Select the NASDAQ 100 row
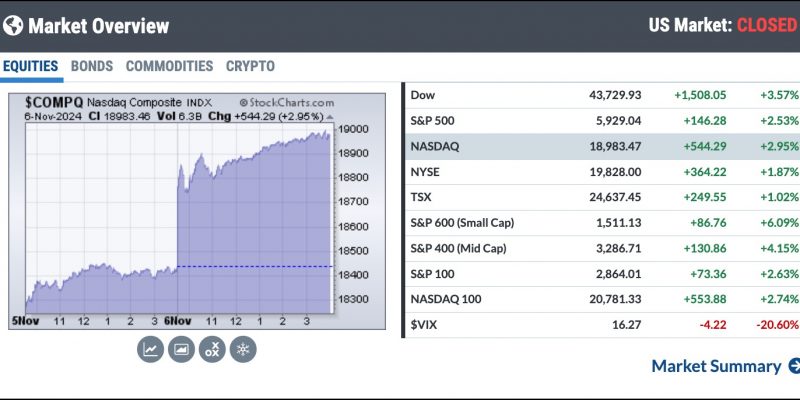 coord(602,299)
